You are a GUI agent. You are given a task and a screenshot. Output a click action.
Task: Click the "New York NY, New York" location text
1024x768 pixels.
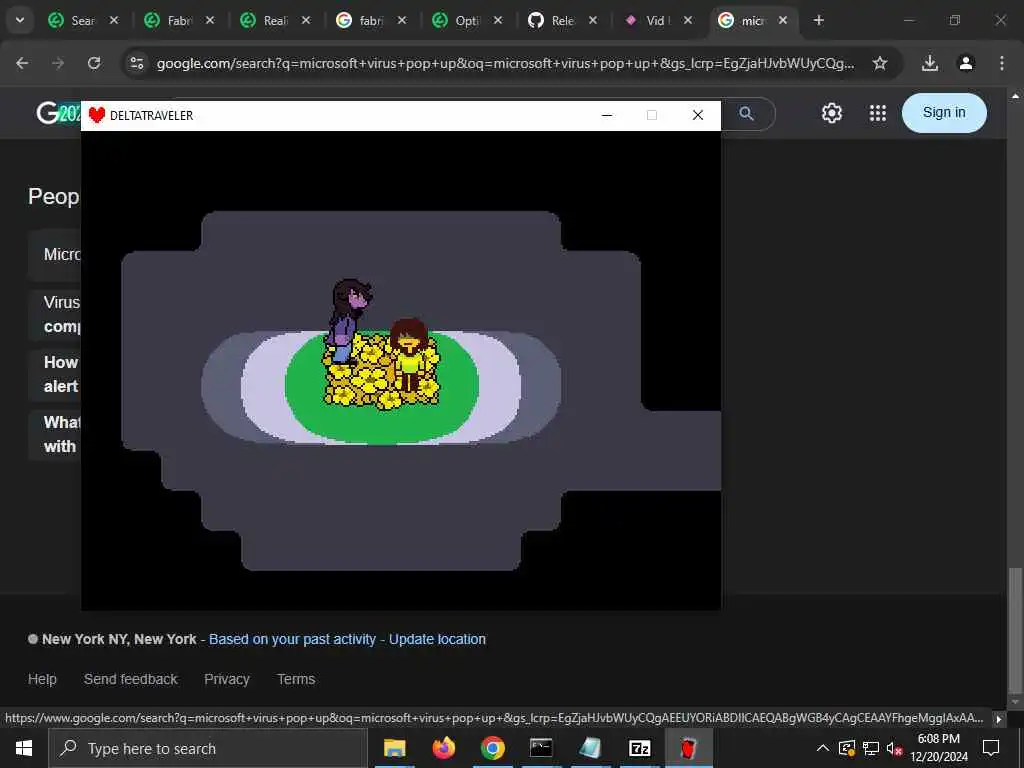(x=119, y=639)
